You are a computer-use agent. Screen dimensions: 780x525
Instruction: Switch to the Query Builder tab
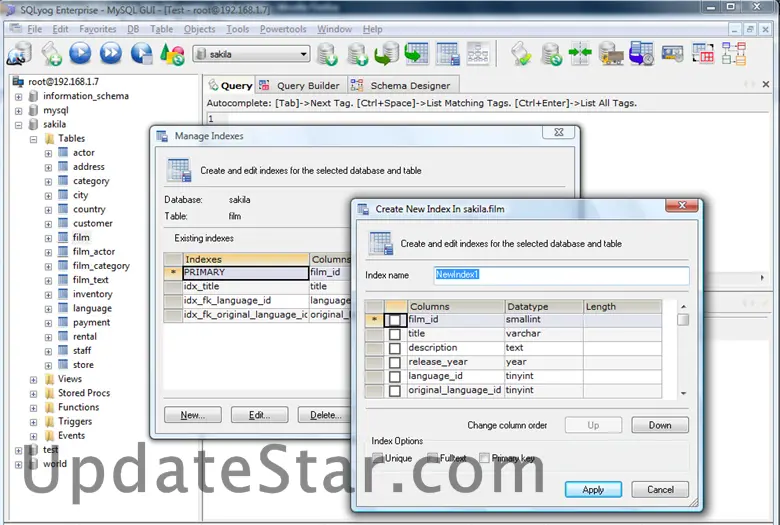[300, 86]
